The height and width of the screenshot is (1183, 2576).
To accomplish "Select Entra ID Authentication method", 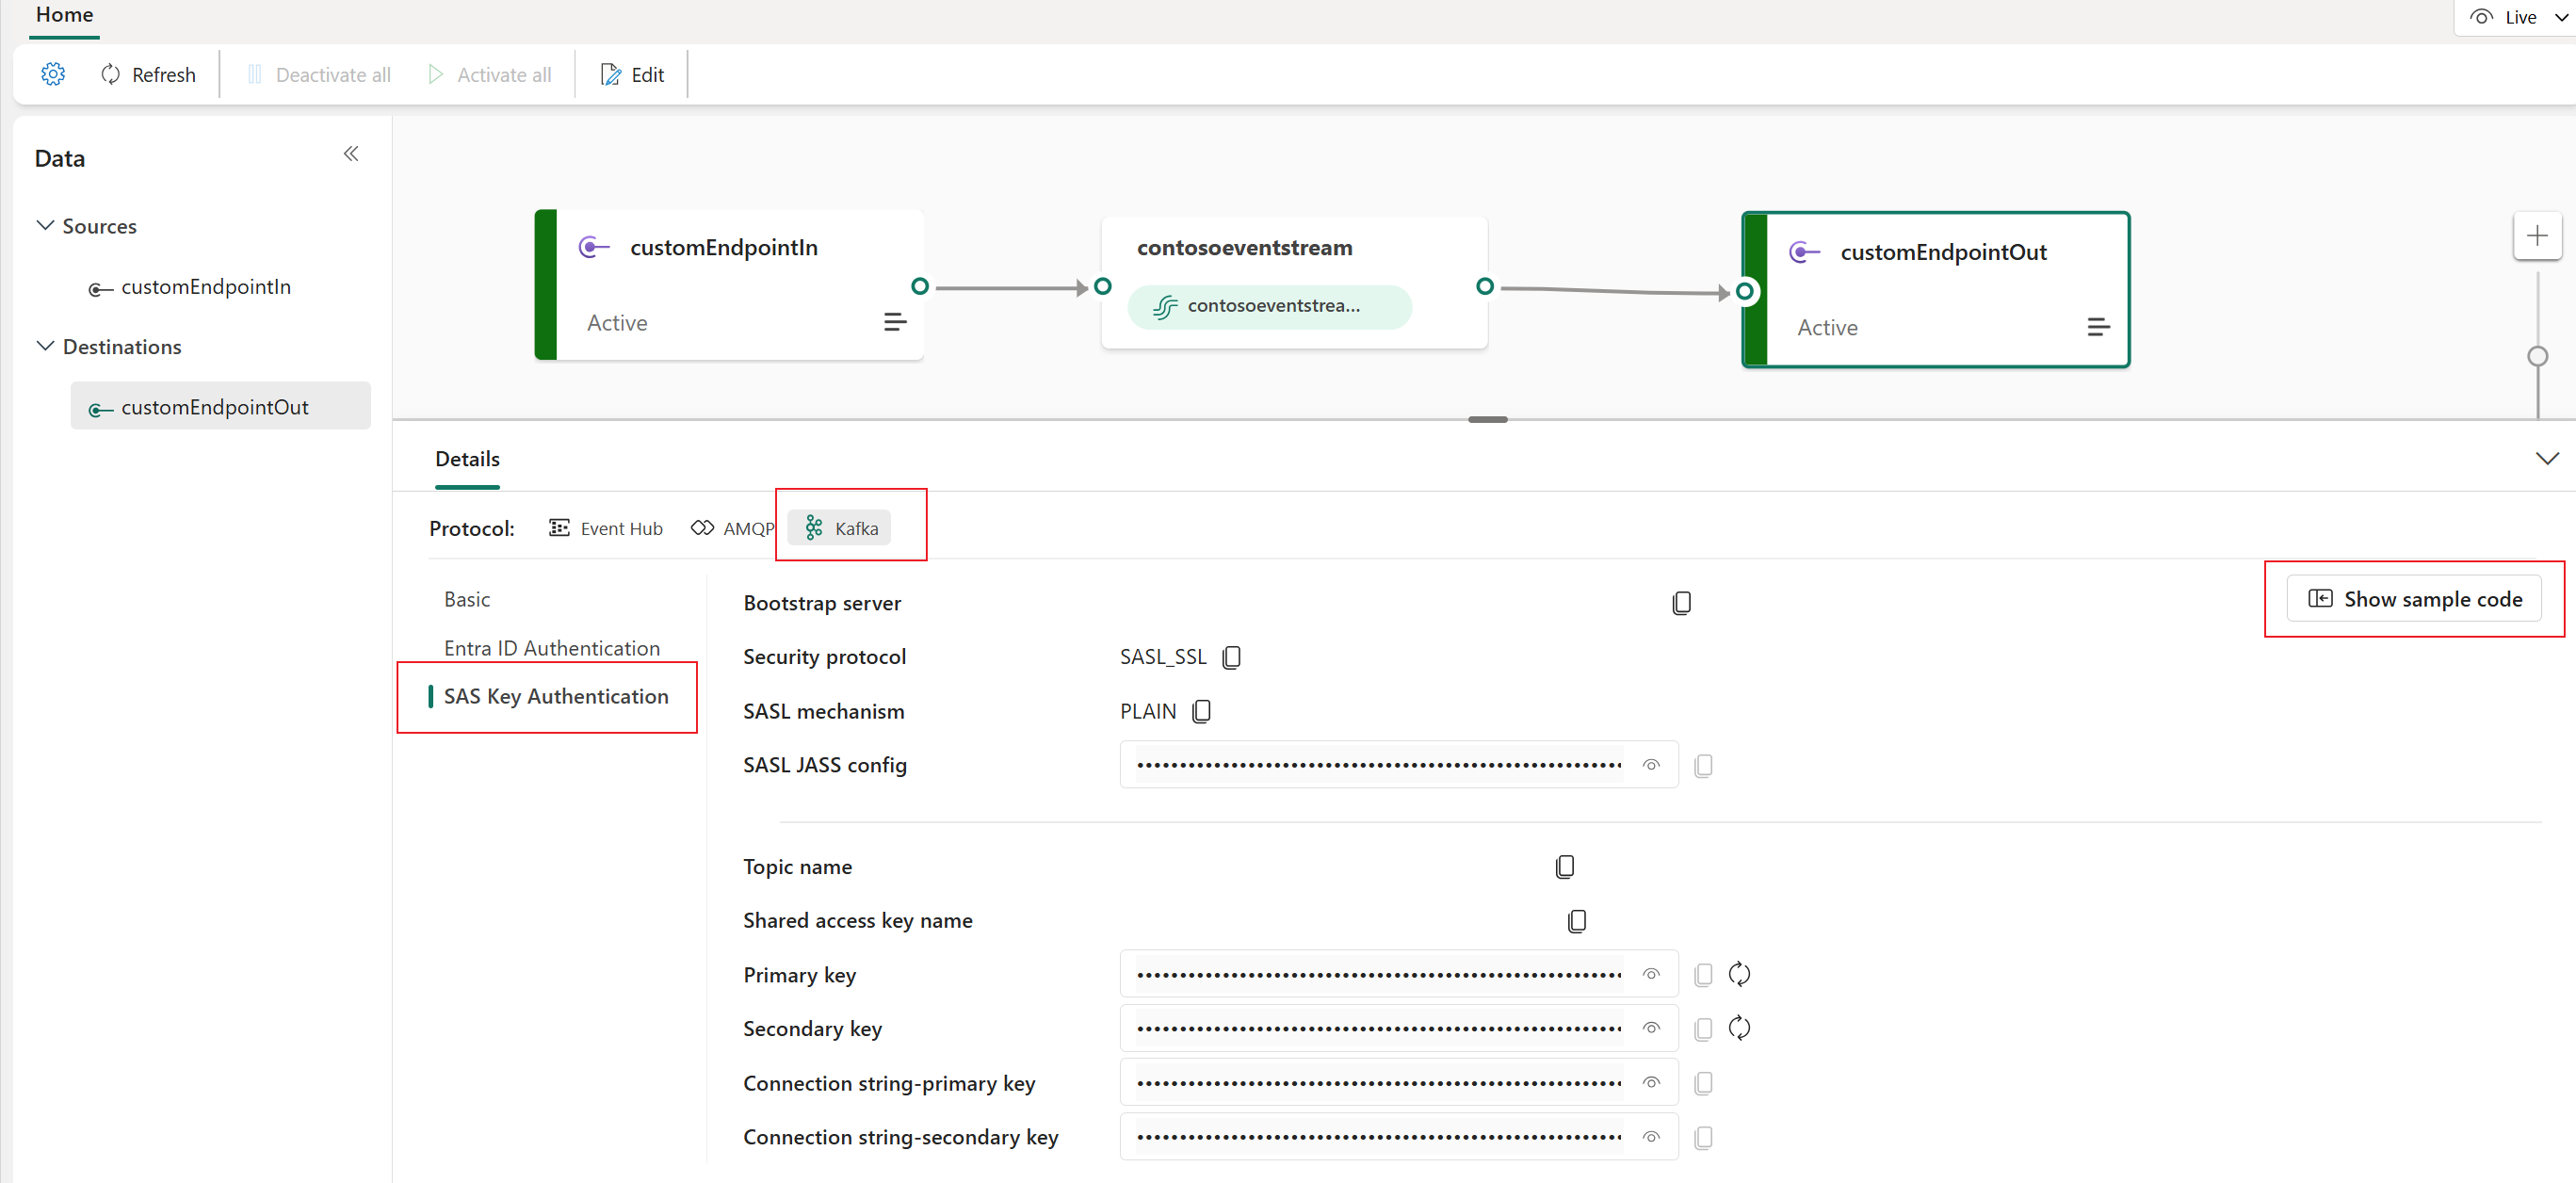I will (x=550, y=647).
